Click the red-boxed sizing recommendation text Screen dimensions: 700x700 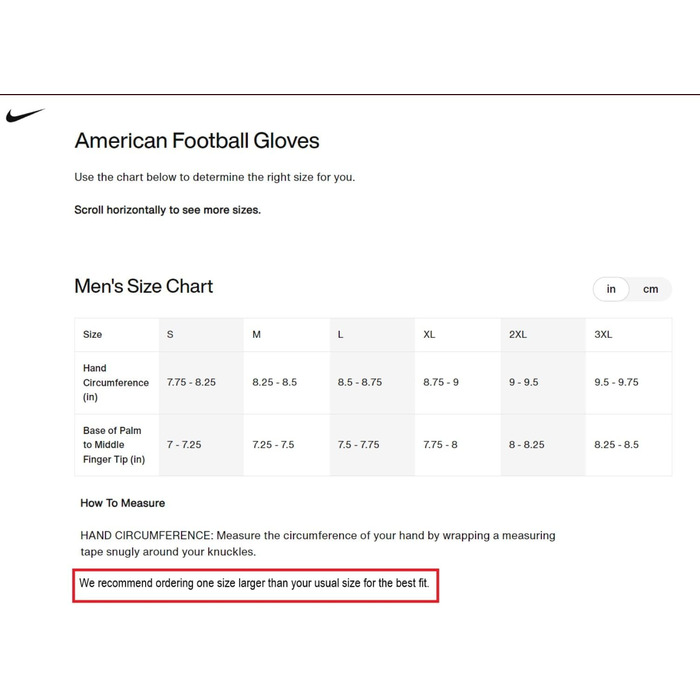[254, 583]
